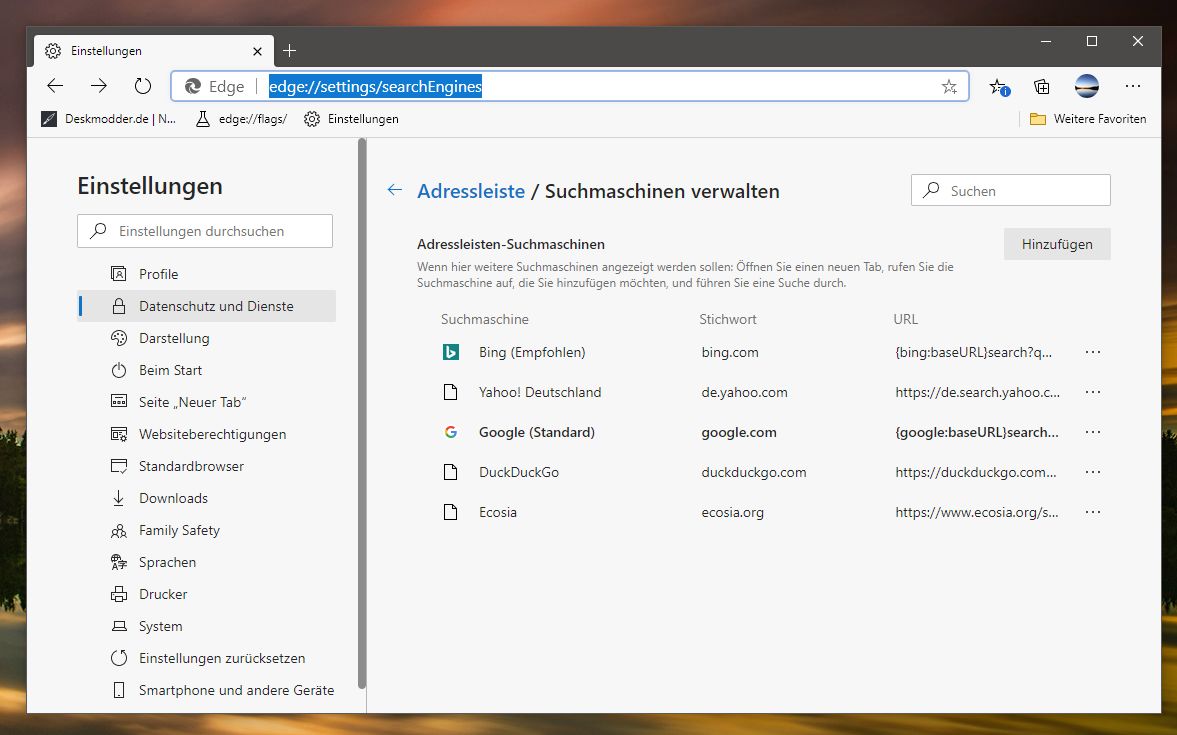The width and height of the screenshot is (1177, 735).
Task: Open the Darstellung settings section
Action: click(x=206, y=338)
